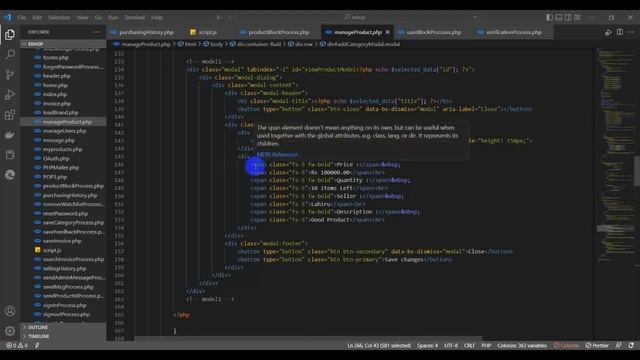This screenshot has width=640, height=360.
Task: Click the errors and warnings status indicator
Action: point(17,345)
